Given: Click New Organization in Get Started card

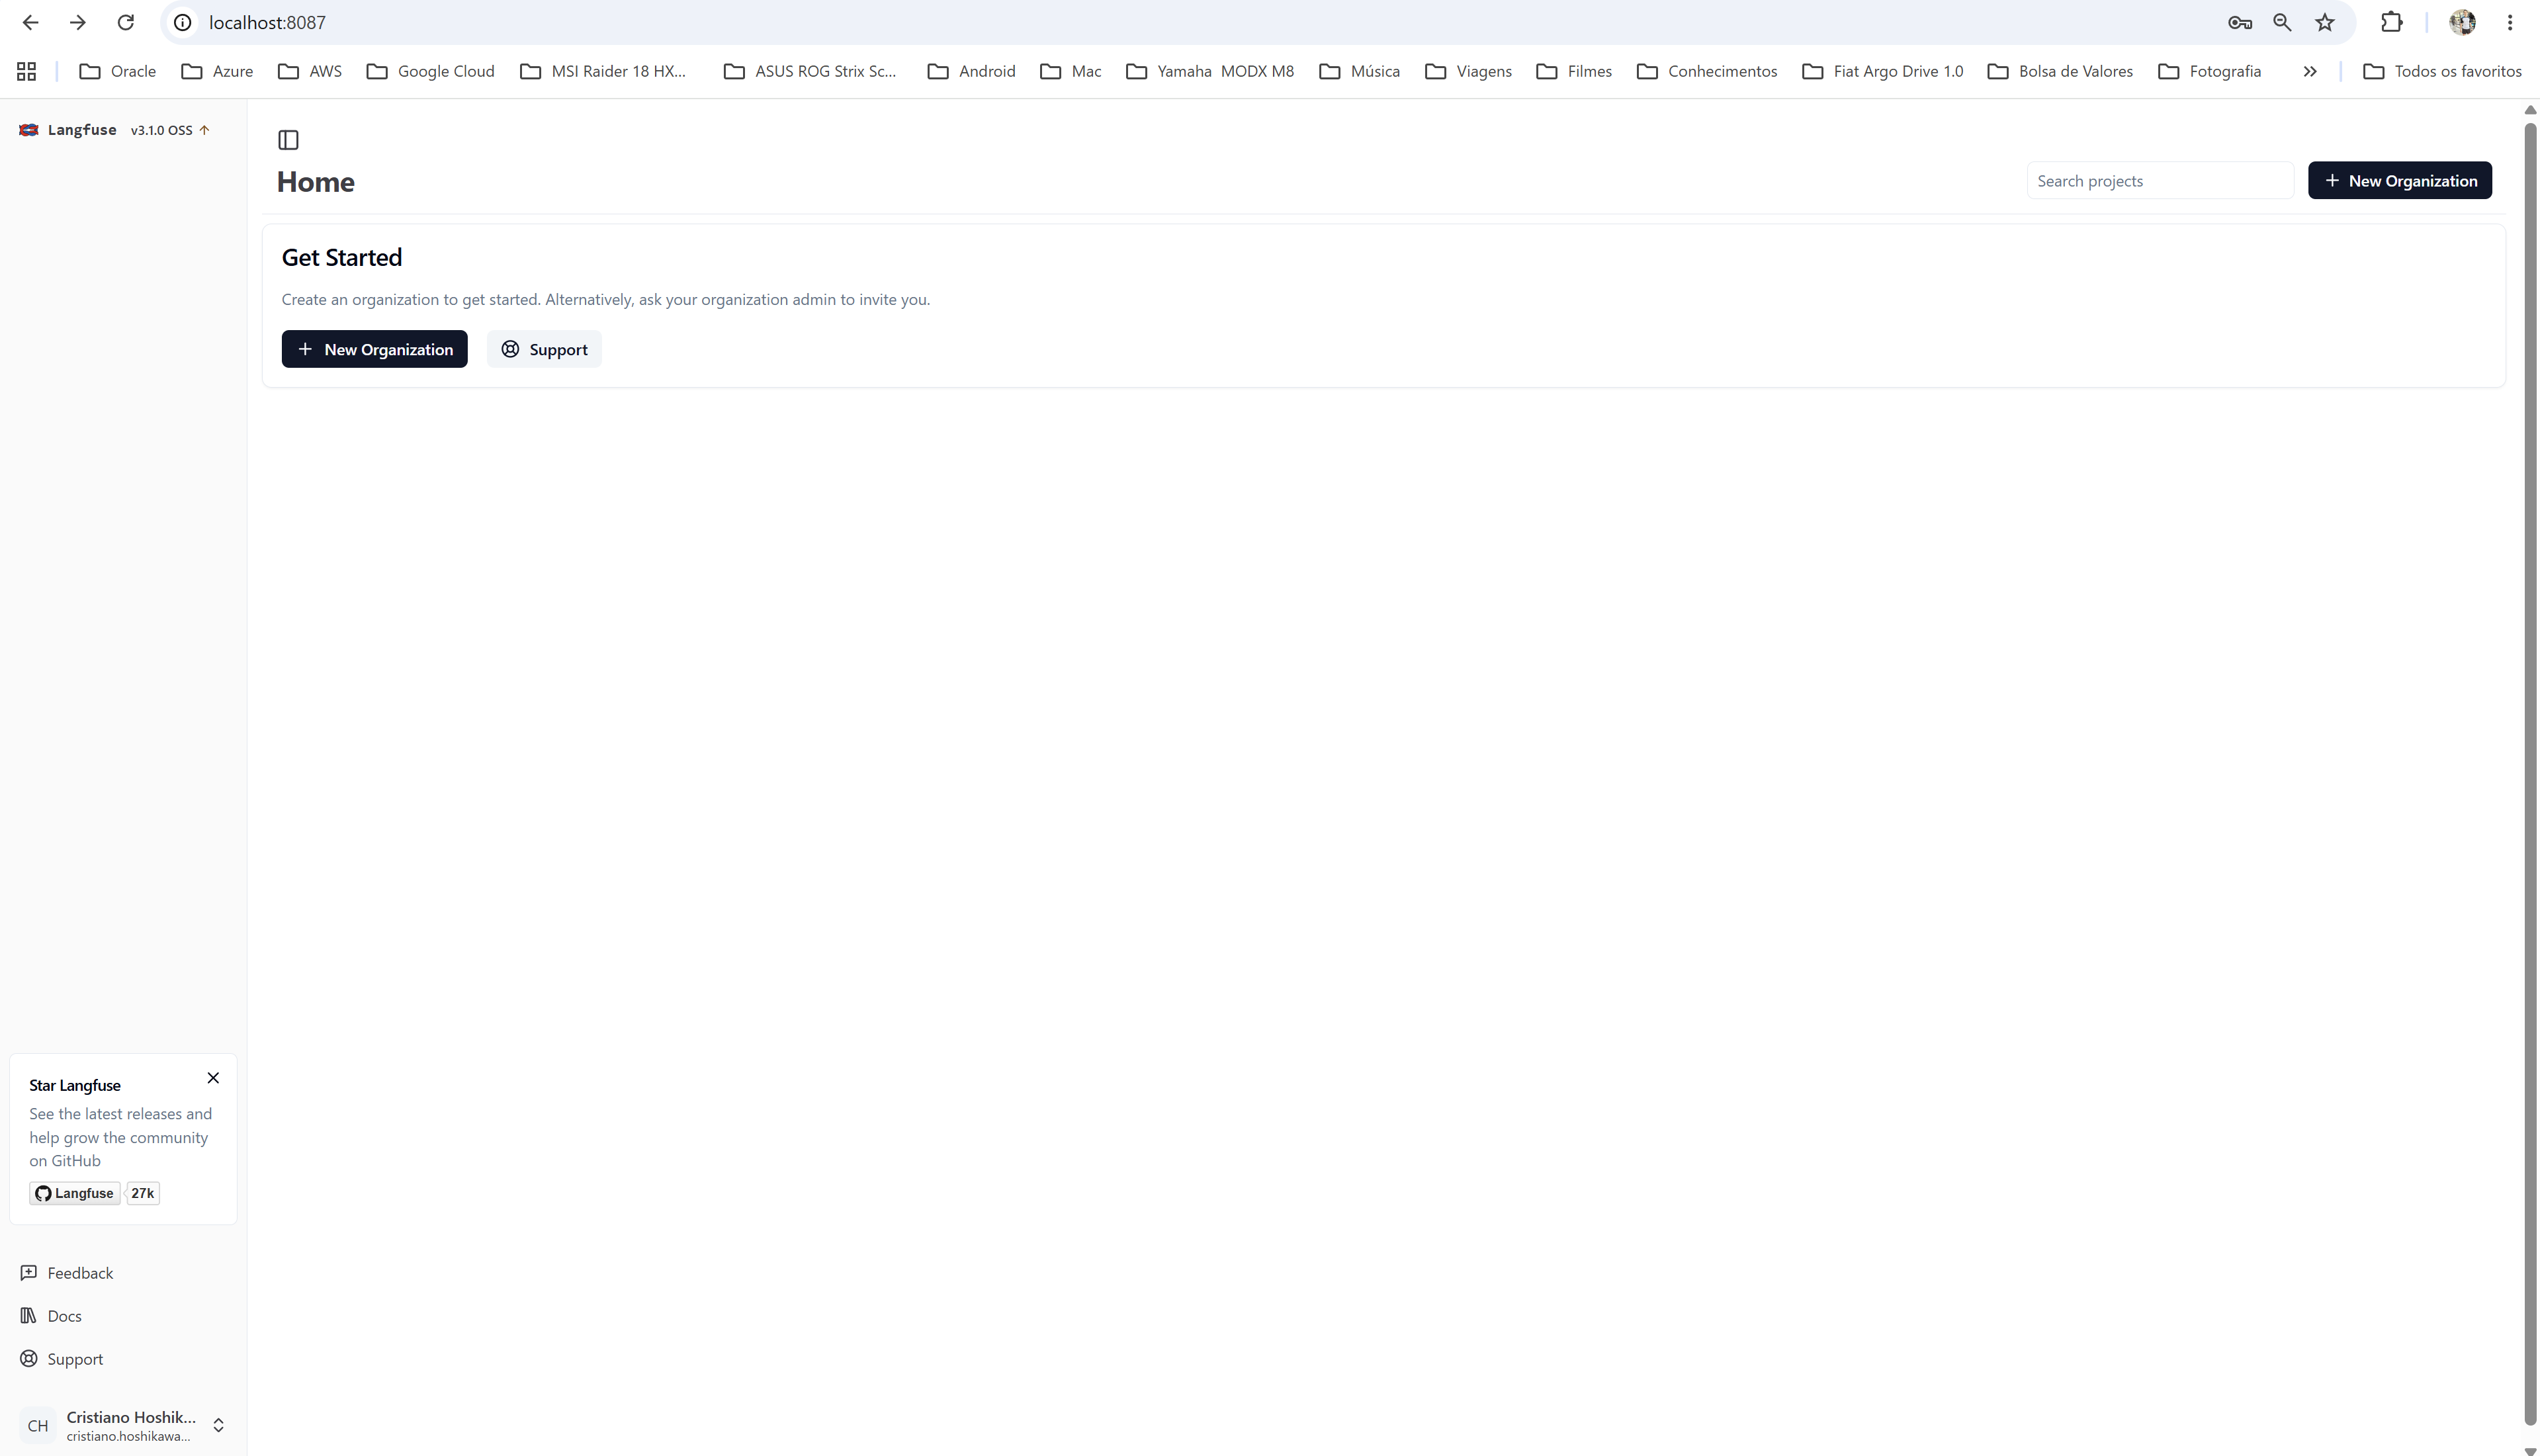Looking at the screenshot, I should (x=374, y=349).
